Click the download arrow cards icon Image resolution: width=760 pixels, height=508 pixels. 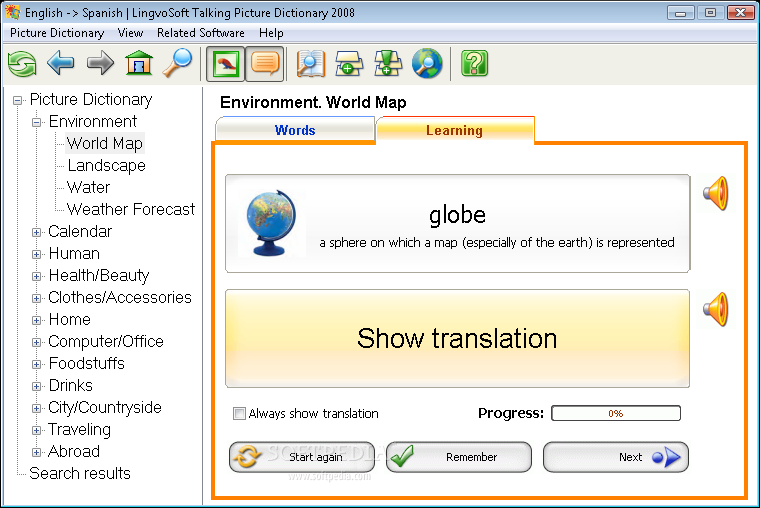[388, 64]
